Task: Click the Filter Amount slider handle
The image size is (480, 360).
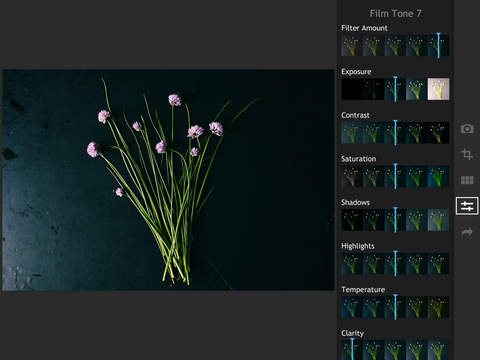Action: (438, 45)
